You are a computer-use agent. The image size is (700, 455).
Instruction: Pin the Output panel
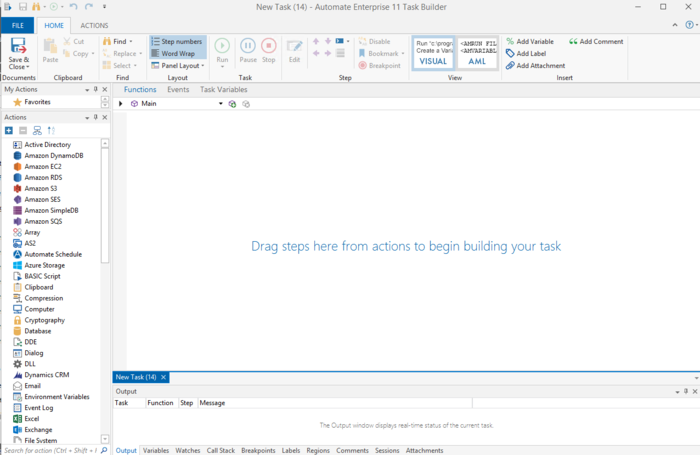click(686, 391)
